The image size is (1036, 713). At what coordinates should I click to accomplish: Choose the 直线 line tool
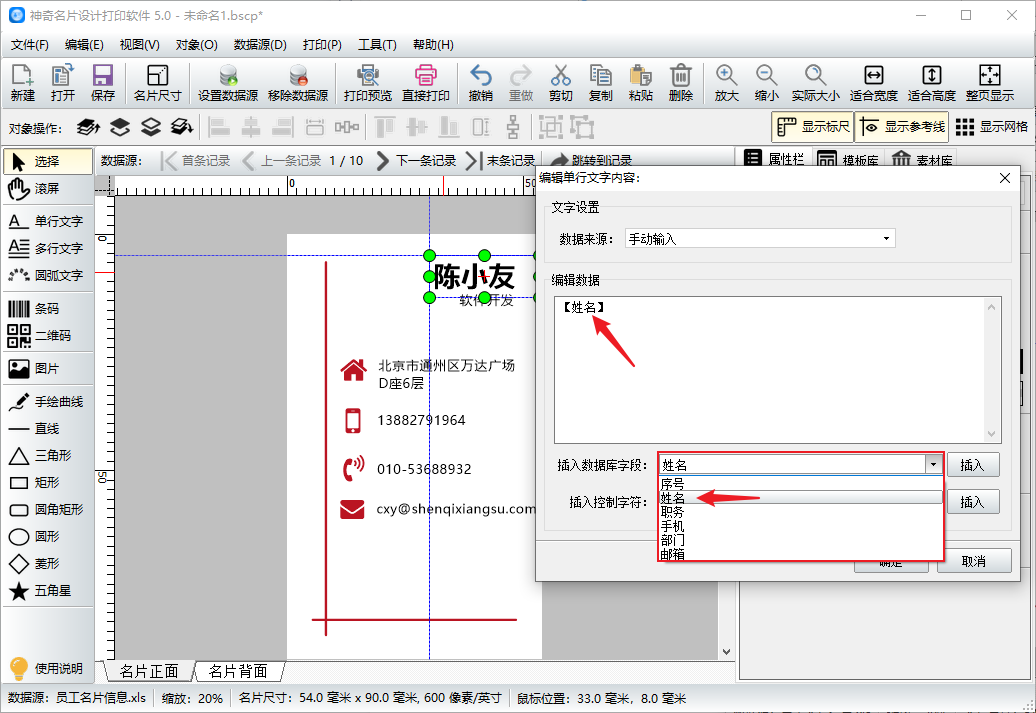coord(48,429)
